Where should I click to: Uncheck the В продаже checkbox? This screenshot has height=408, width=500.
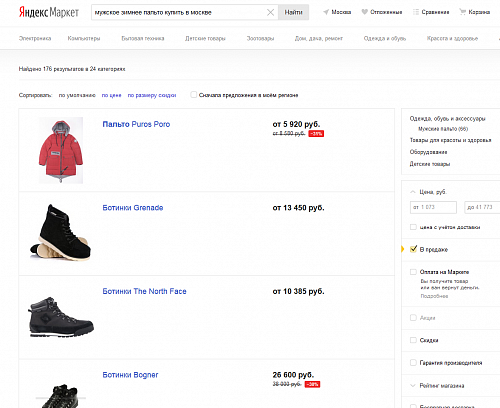[x=413, y=249]
